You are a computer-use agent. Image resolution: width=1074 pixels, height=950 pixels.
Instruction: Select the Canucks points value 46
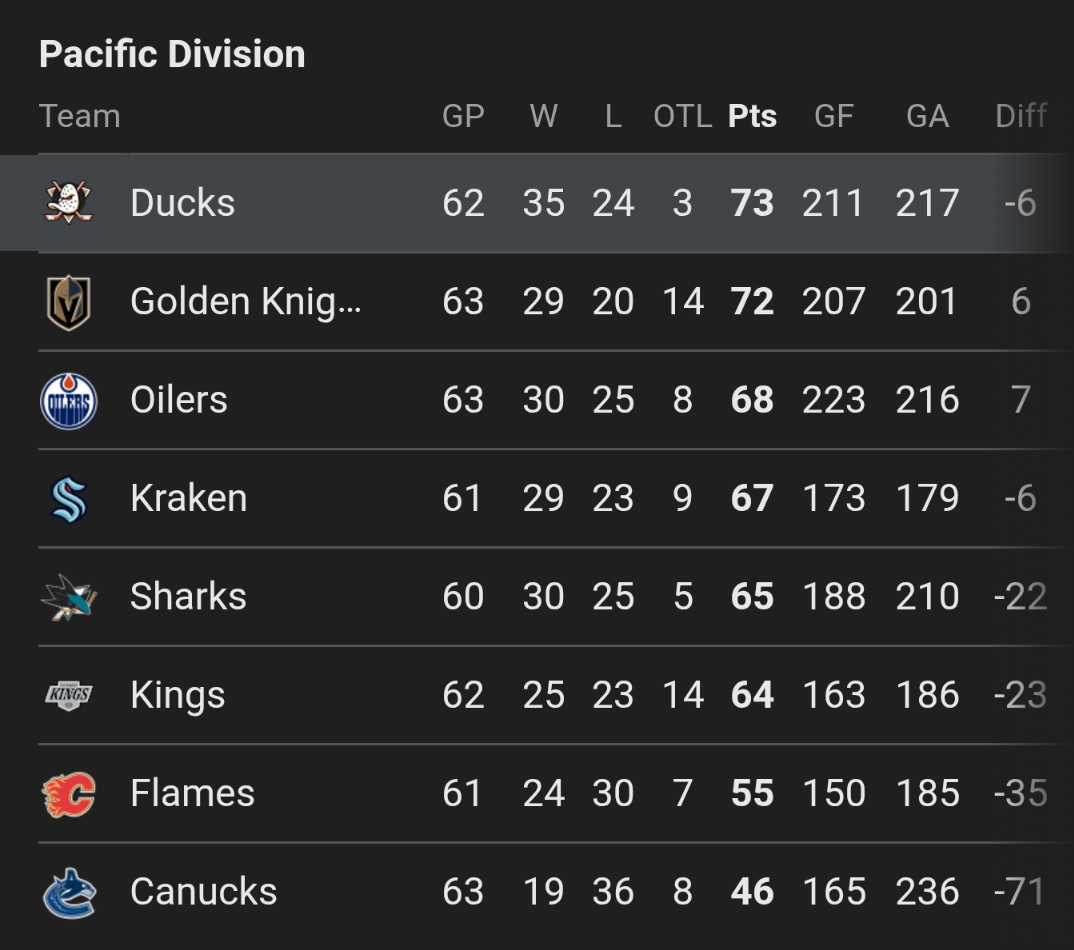click(x=752, y=892)
